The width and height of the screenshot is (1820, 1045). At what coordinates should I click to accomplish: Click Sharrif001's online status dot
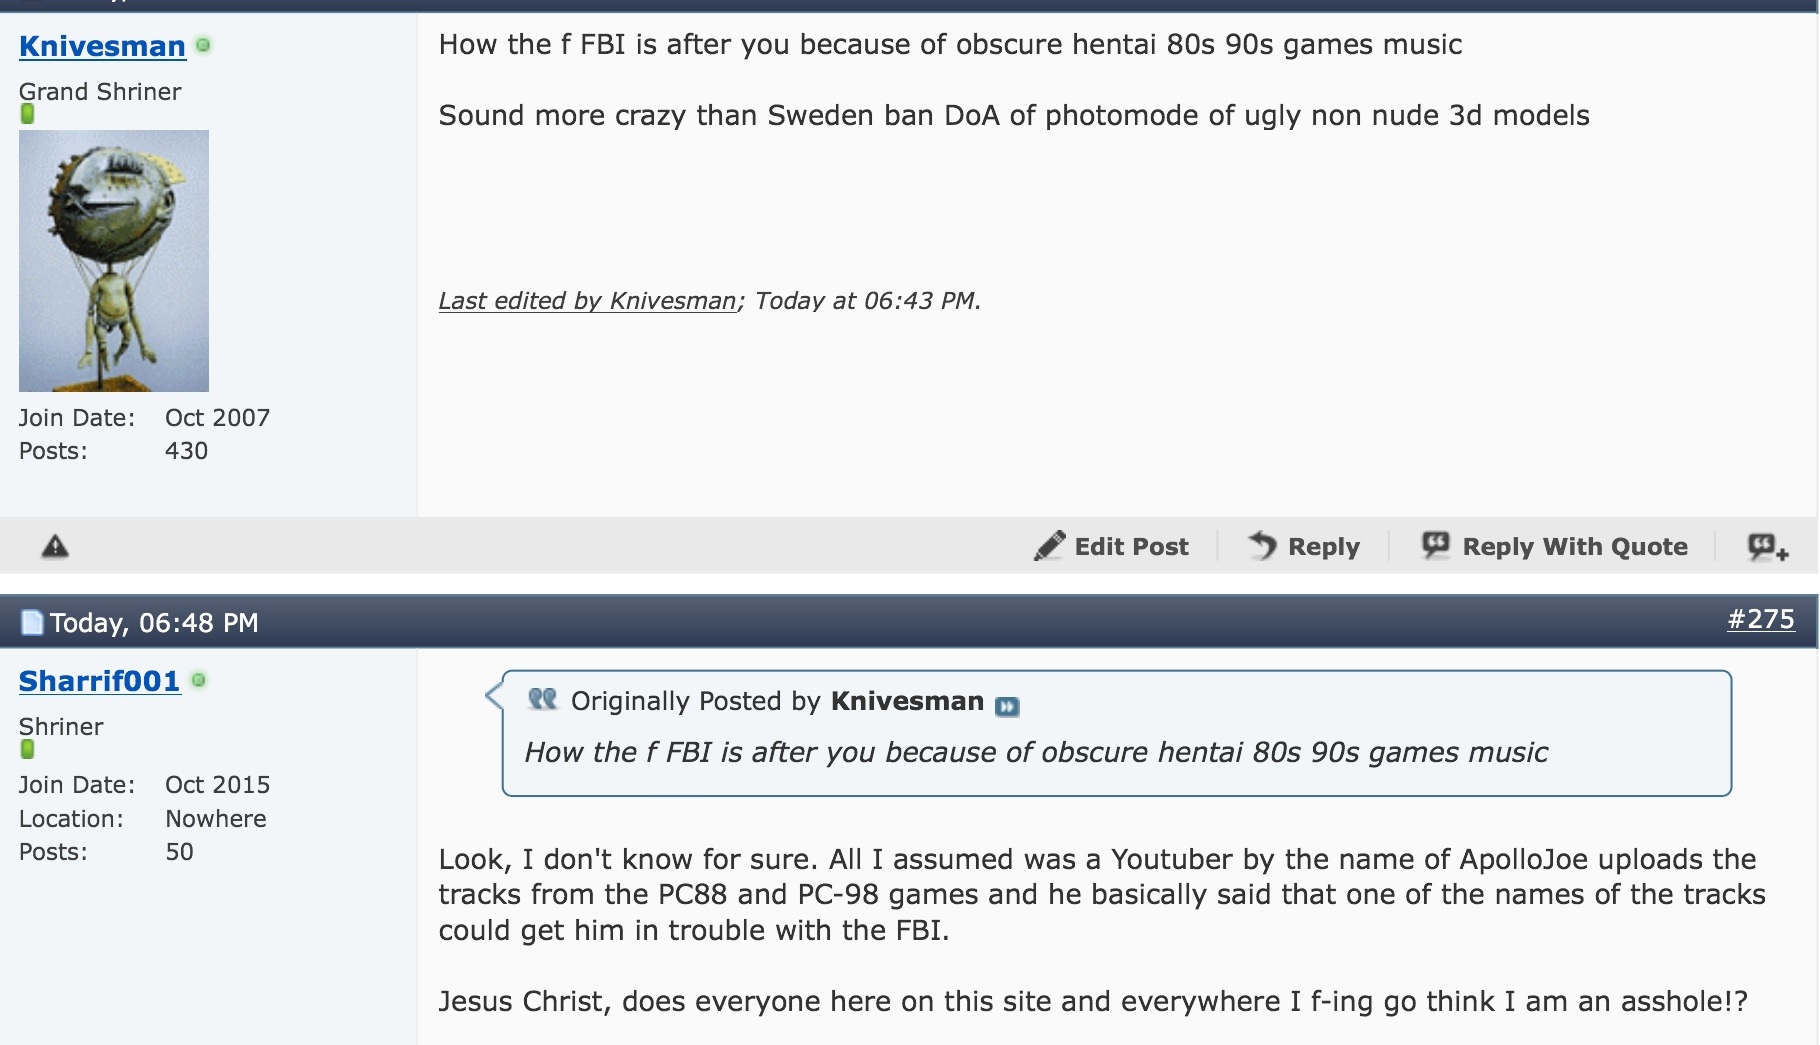click(199, 680)
